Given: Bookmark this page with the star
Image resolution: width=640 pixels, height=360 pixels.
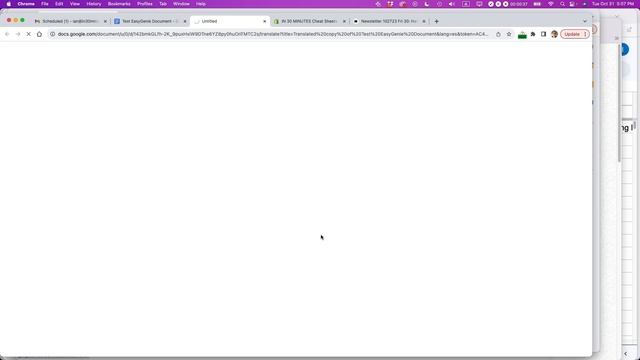Looking at the screenshot, I should point(509,34).
